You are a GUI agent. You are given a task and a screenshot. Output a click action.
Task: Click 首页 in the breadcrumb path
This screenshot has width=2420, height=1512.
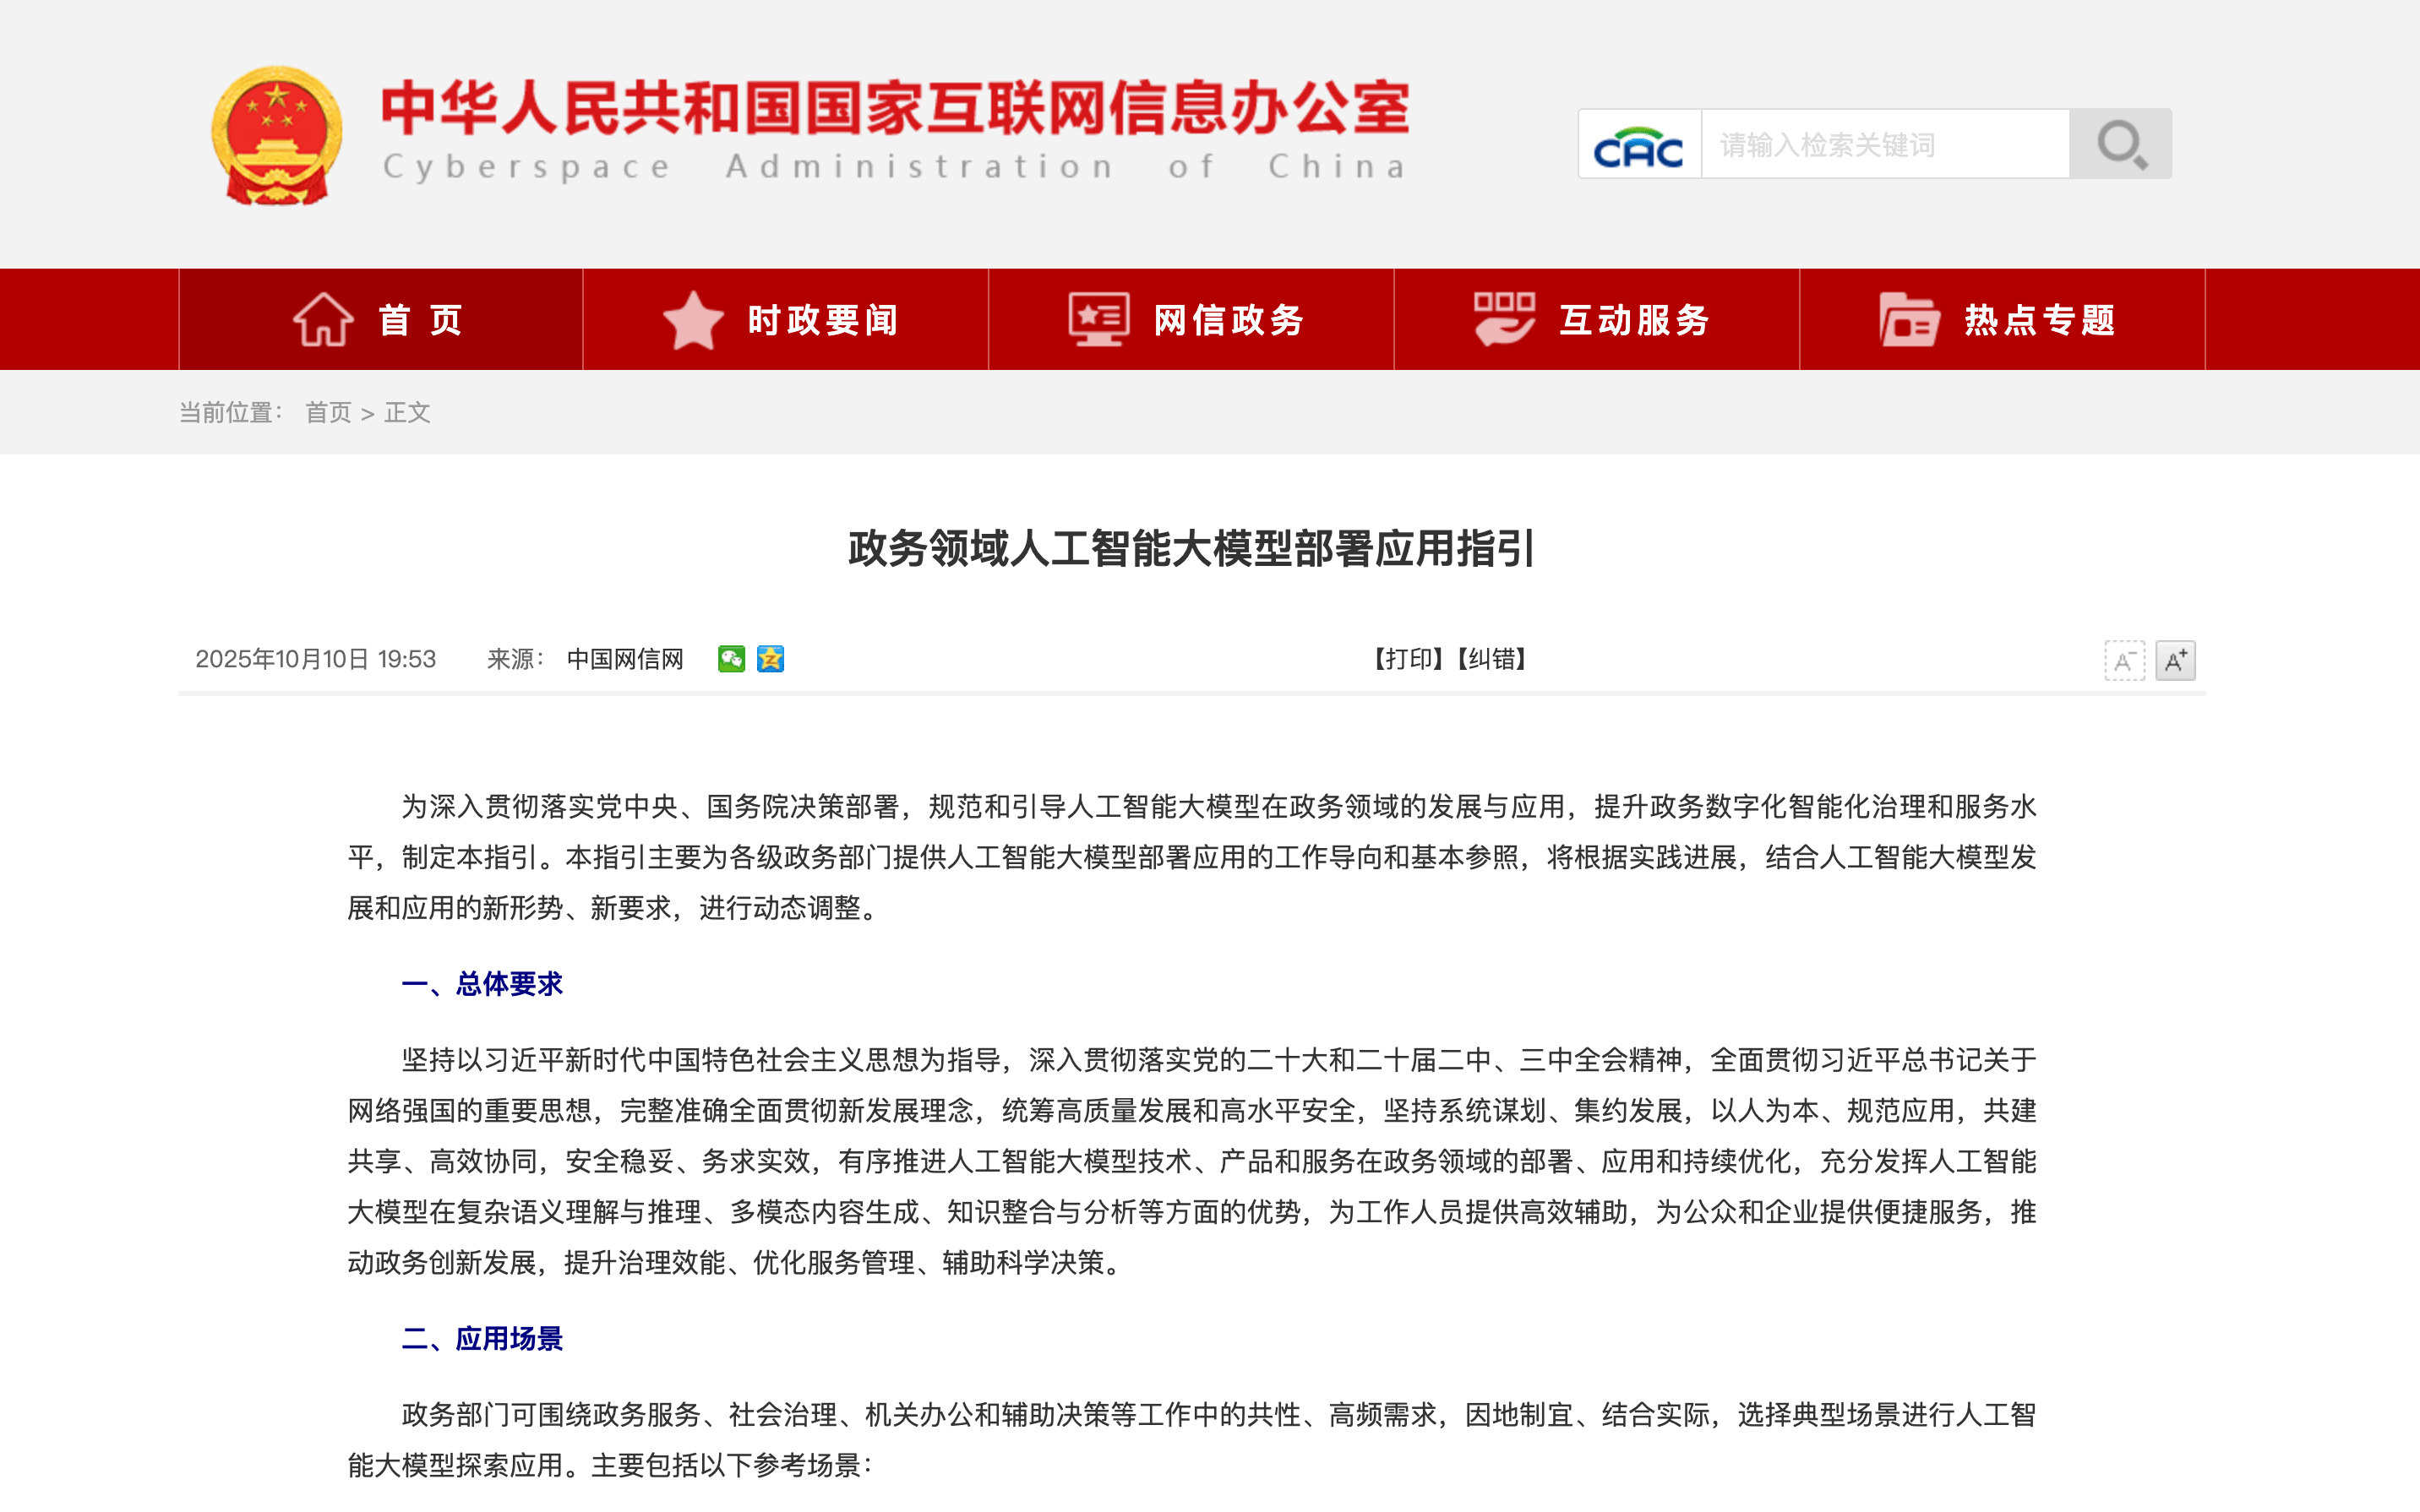(328, 413)
